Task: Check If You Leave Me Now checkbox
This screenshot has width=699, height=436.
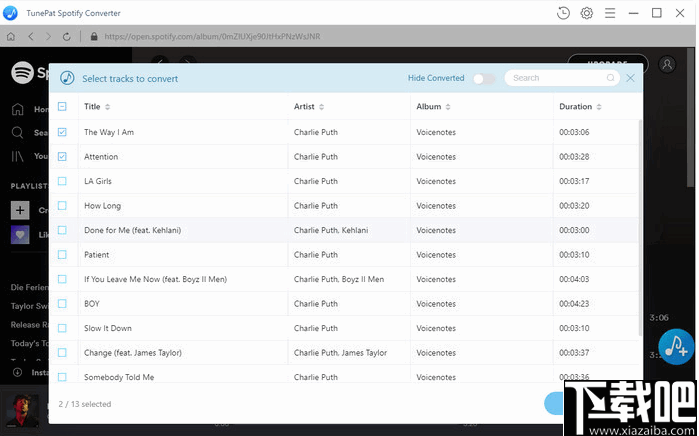Action: [62, 279]
